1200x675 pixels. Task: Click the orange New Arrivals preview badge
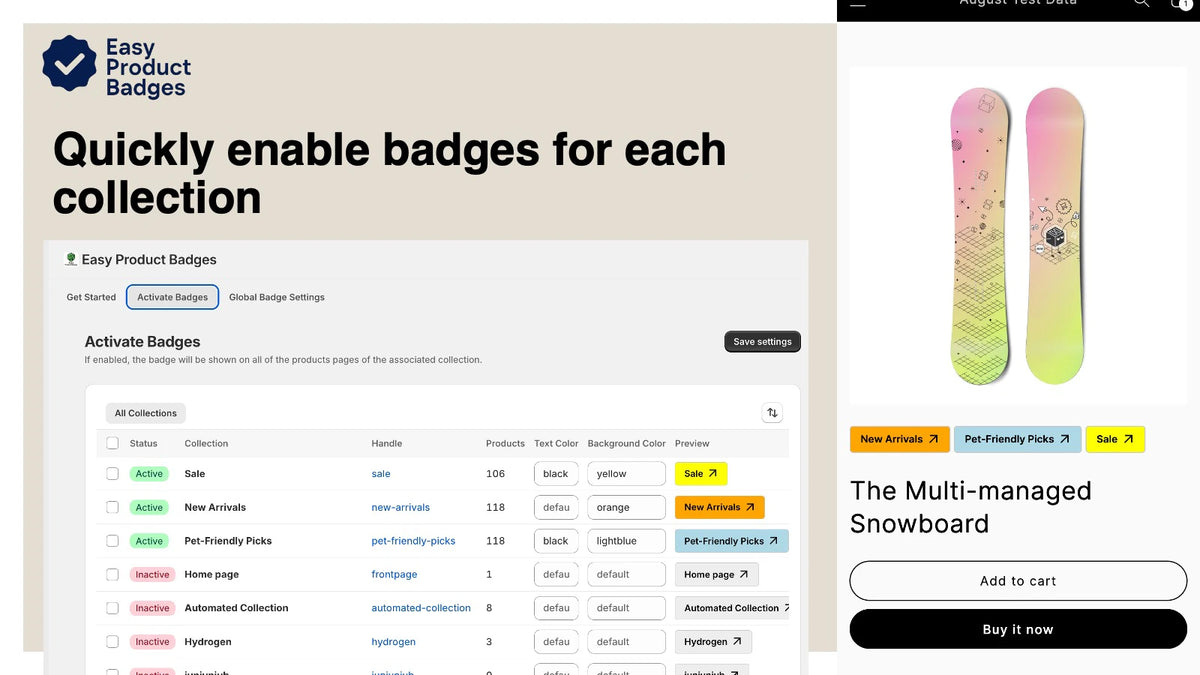click(x=719, y=508)
